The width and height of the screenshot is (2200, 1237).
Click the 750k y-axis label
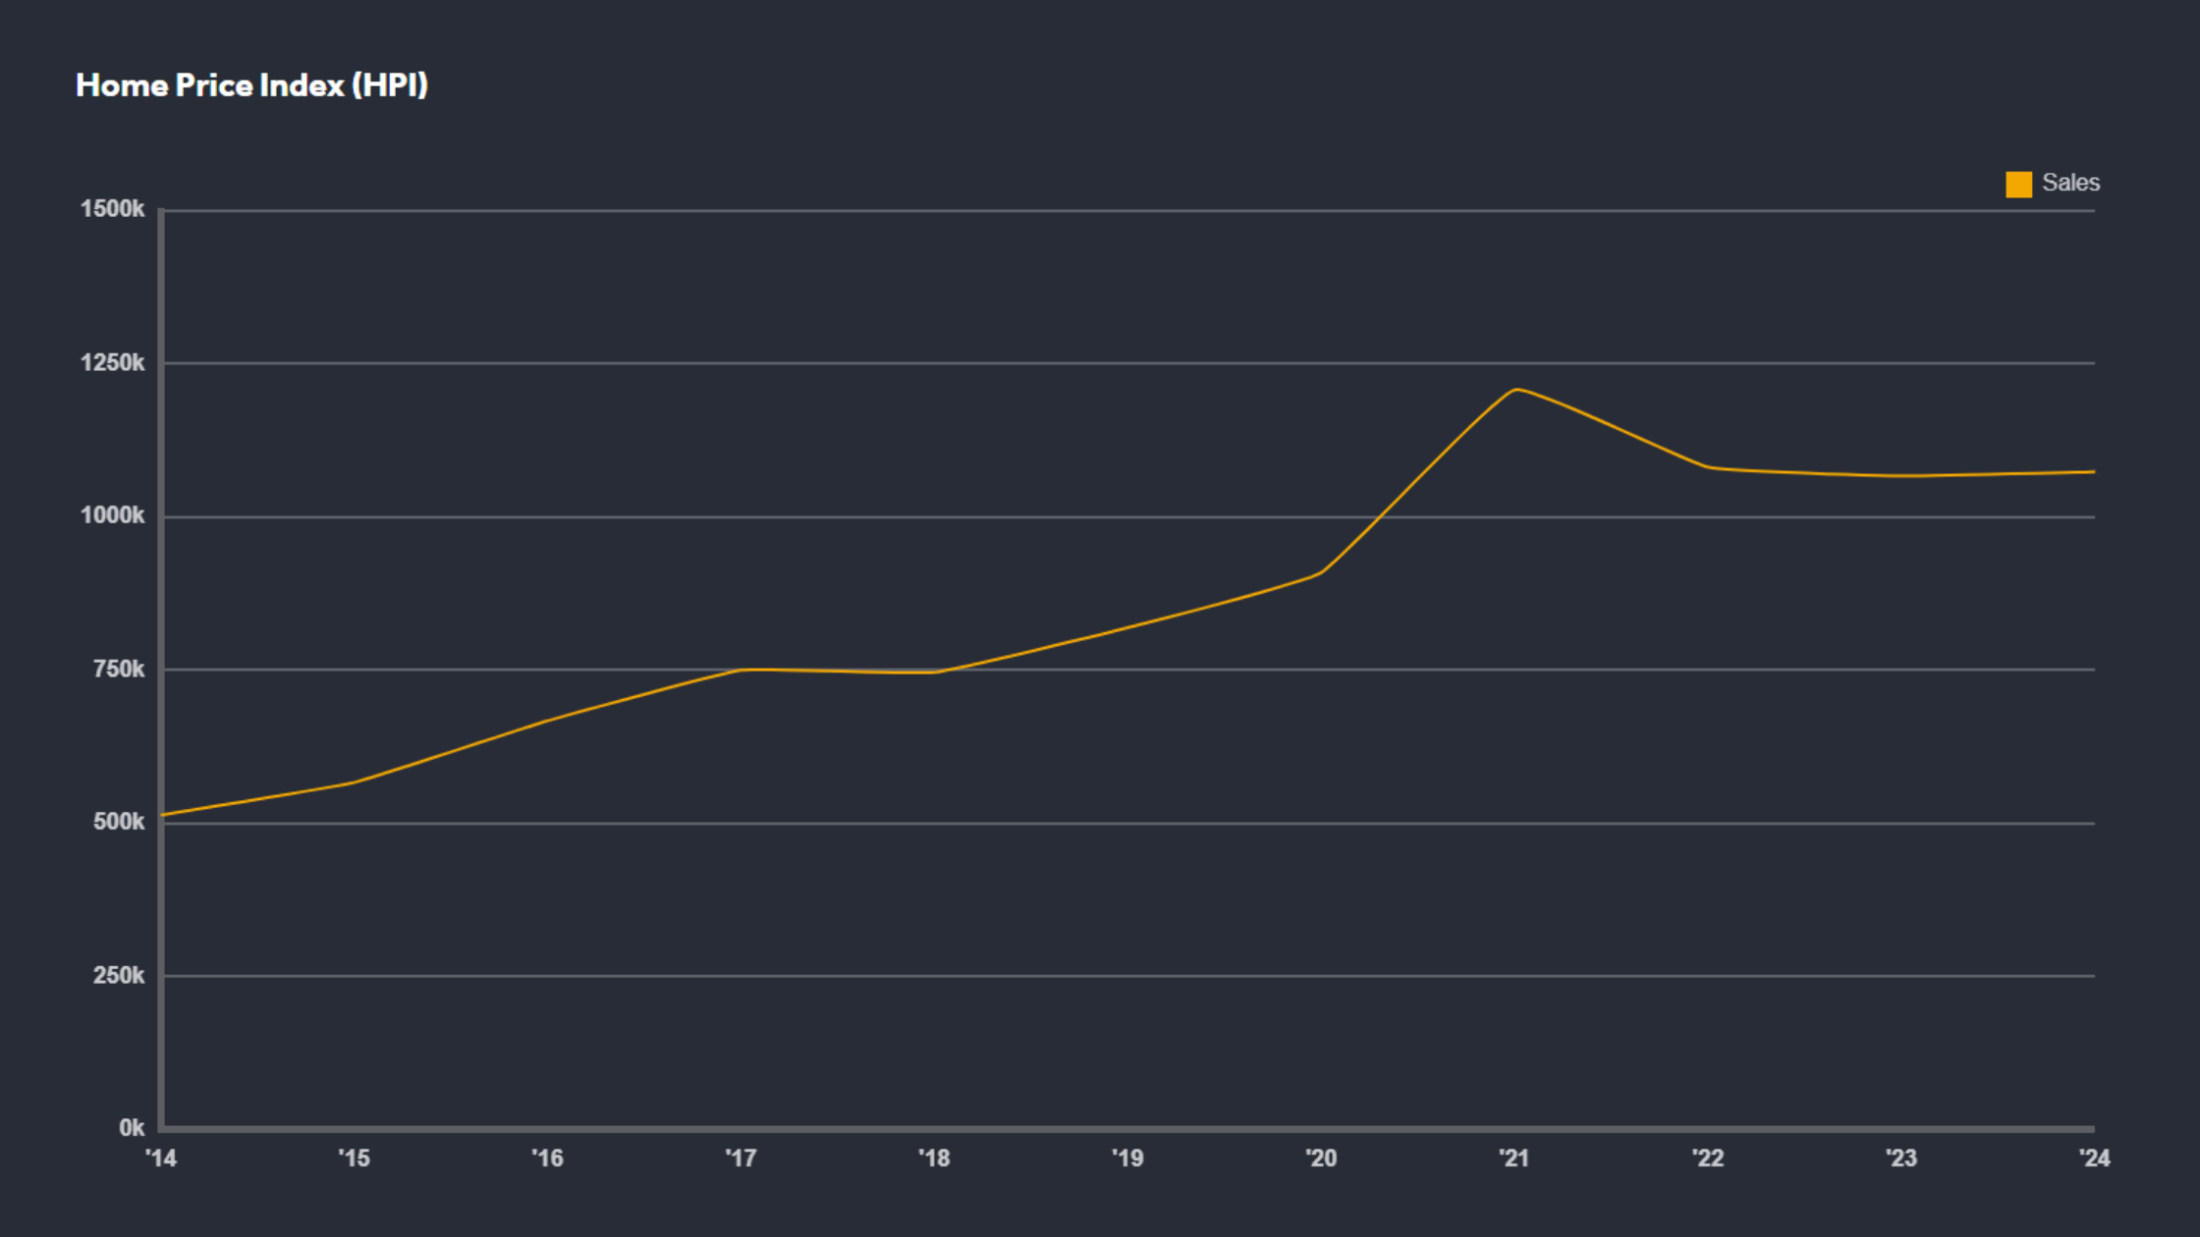pos(118,669)
